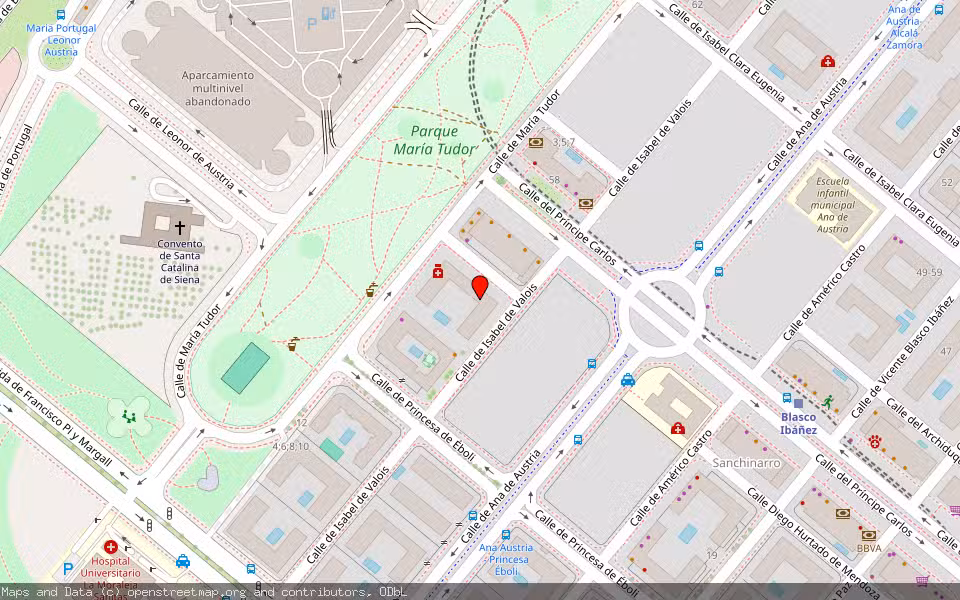
Task: Click Convento de Santa Catalina de Siena label
Action: [x=180, y=261]
